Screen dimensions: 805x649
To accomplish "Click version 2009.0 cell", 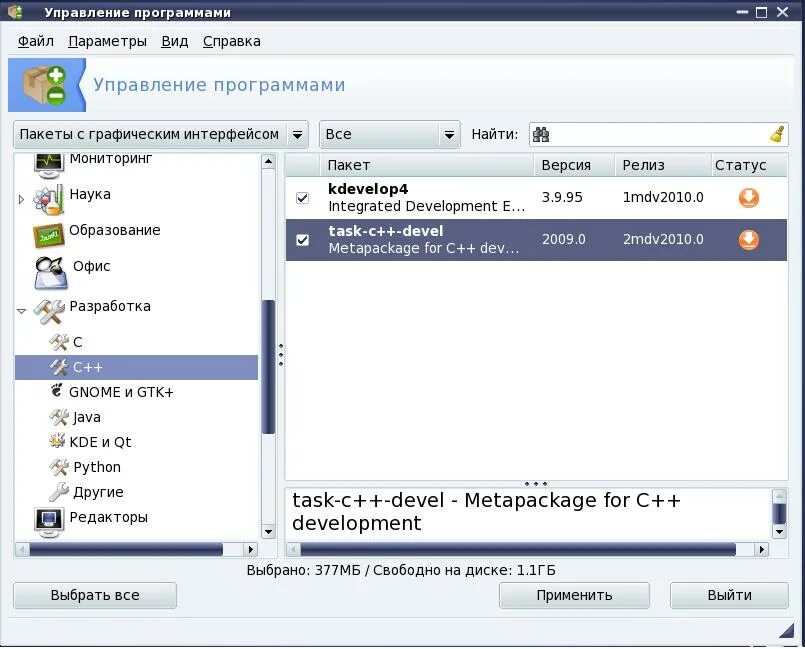I will click(564, 239).
